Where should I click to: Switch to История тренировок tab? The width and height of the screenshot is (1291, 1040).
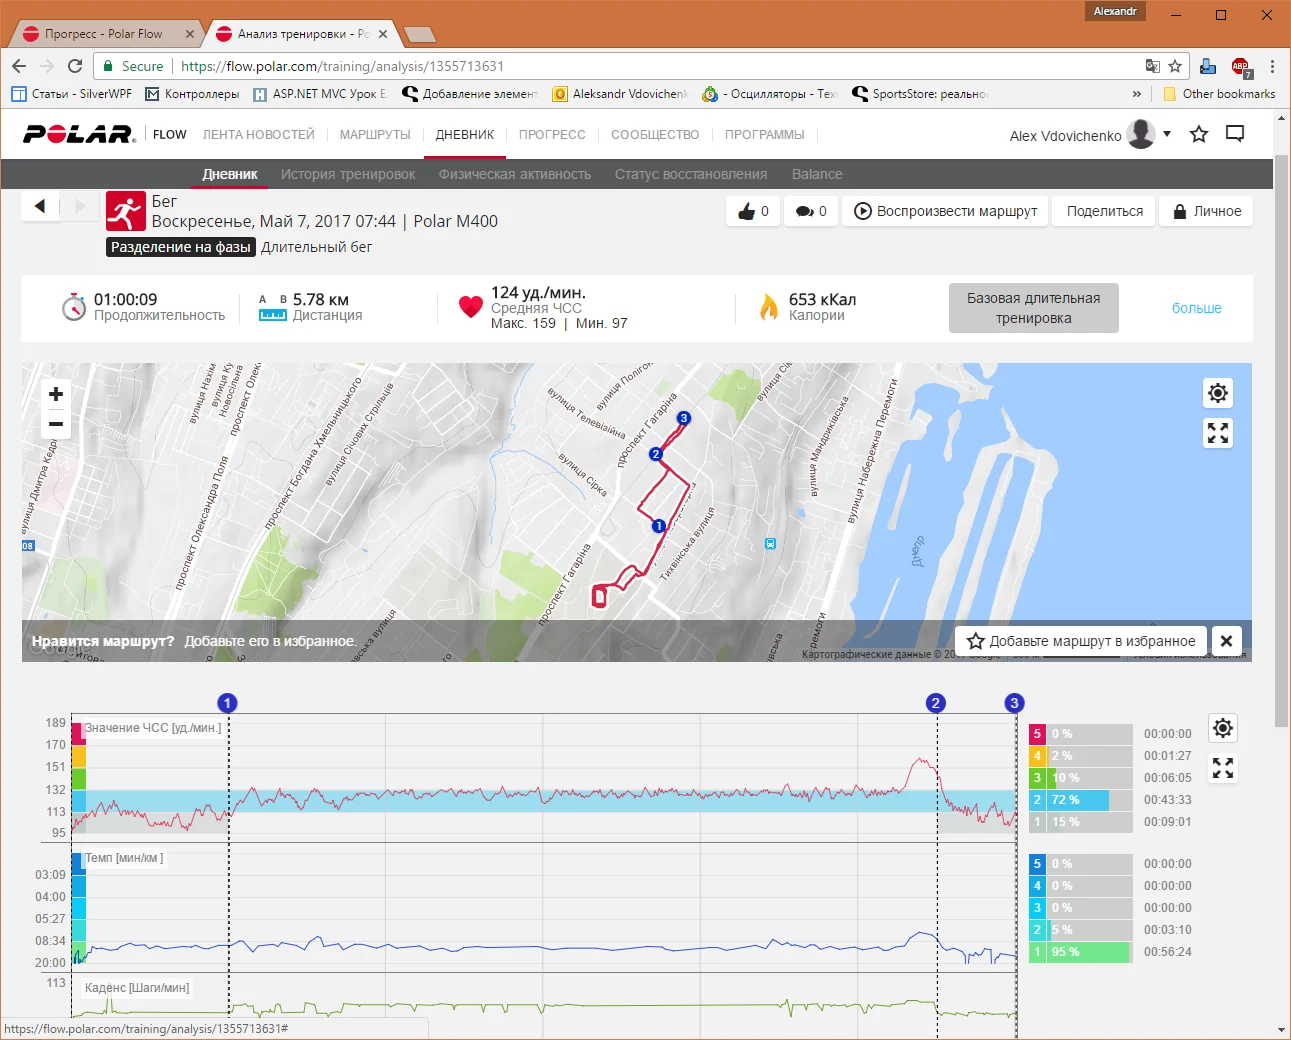click(348, 174)
